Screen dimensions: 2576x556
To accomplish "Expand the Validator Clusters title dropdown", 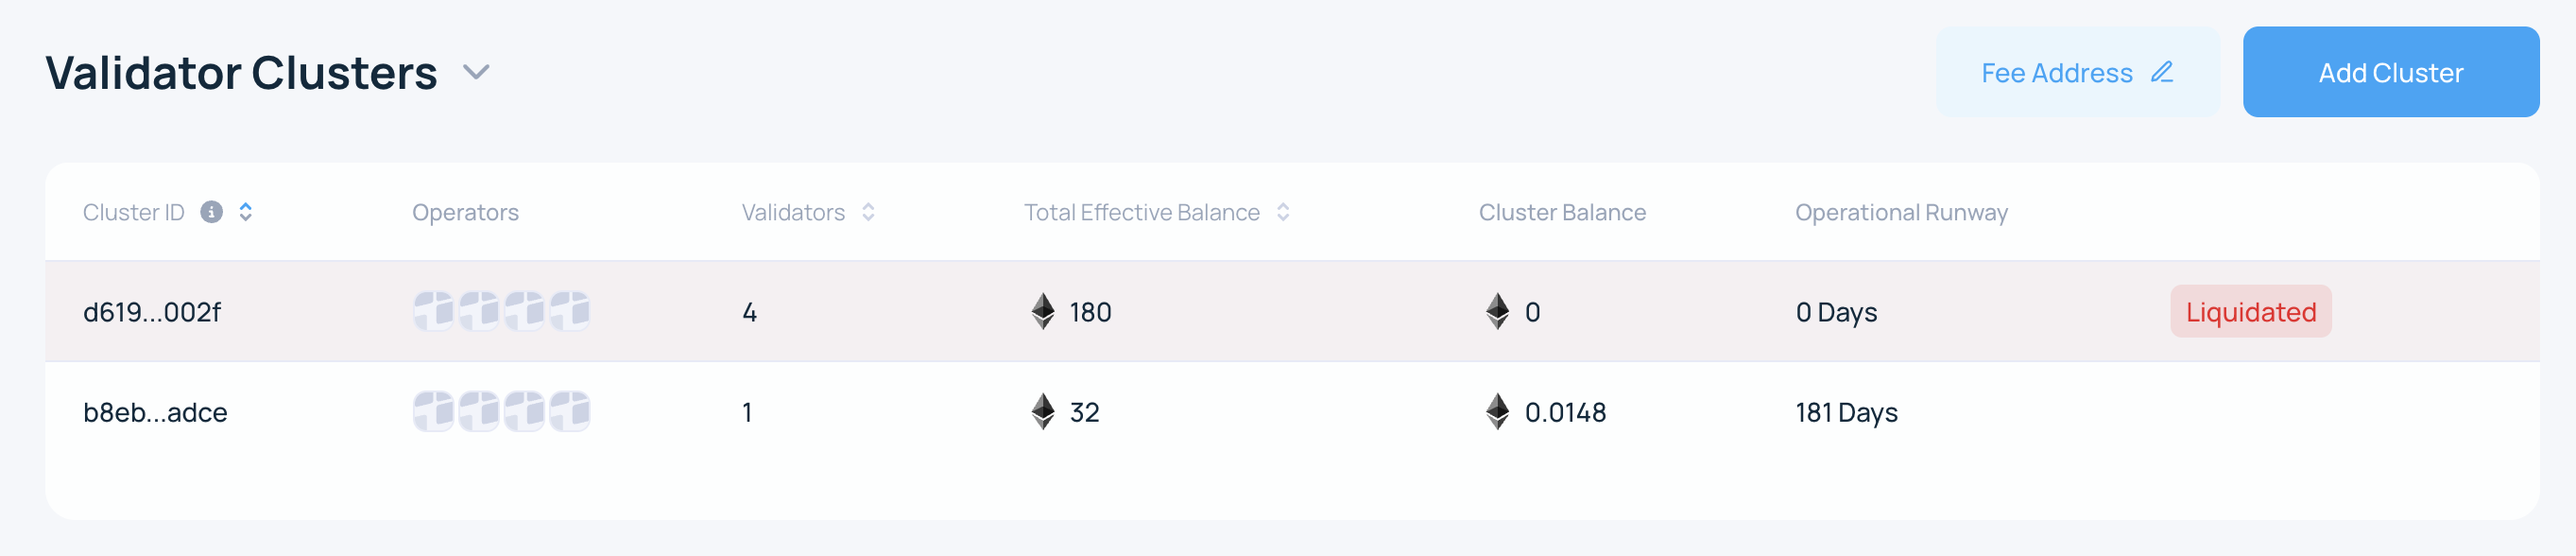I will 476,72.
